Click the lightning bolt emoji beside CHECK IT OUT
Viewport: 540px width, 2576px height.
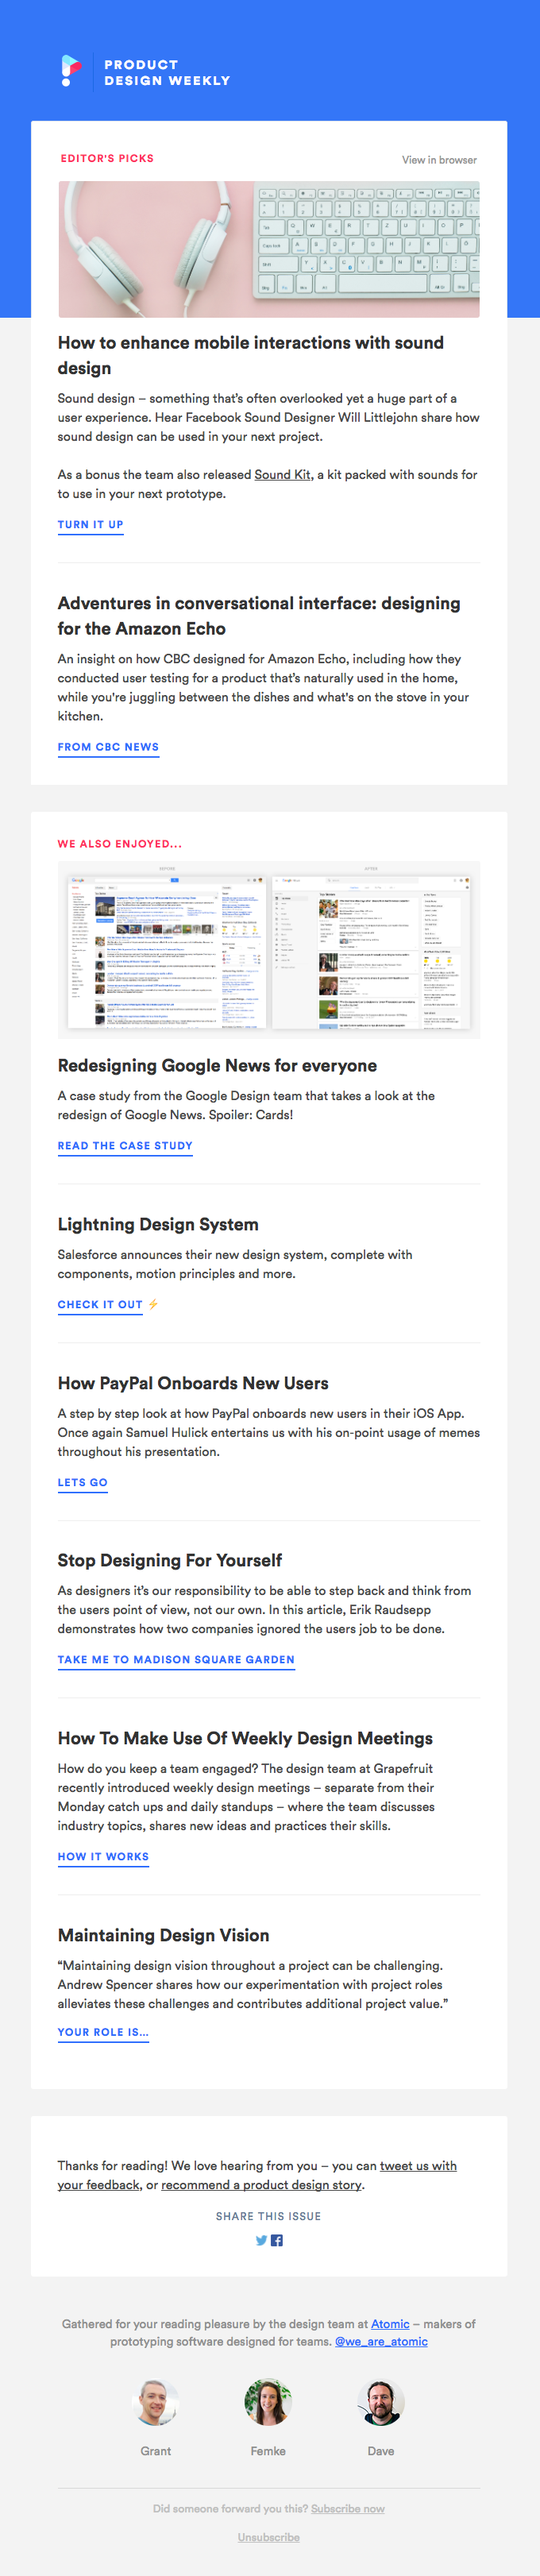point(153,1304)
